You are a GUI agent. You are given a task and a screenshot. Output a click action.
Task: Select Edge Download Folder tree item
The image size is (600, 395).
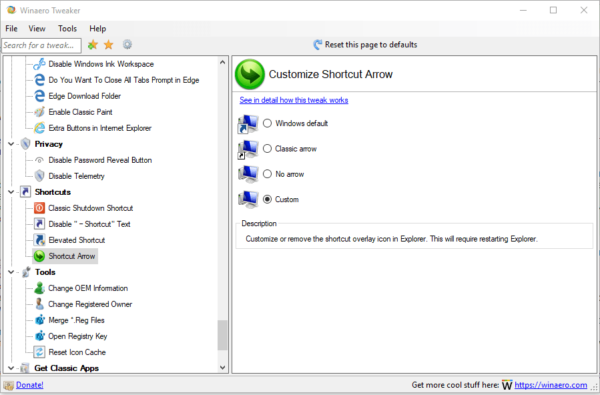(85, 96)
